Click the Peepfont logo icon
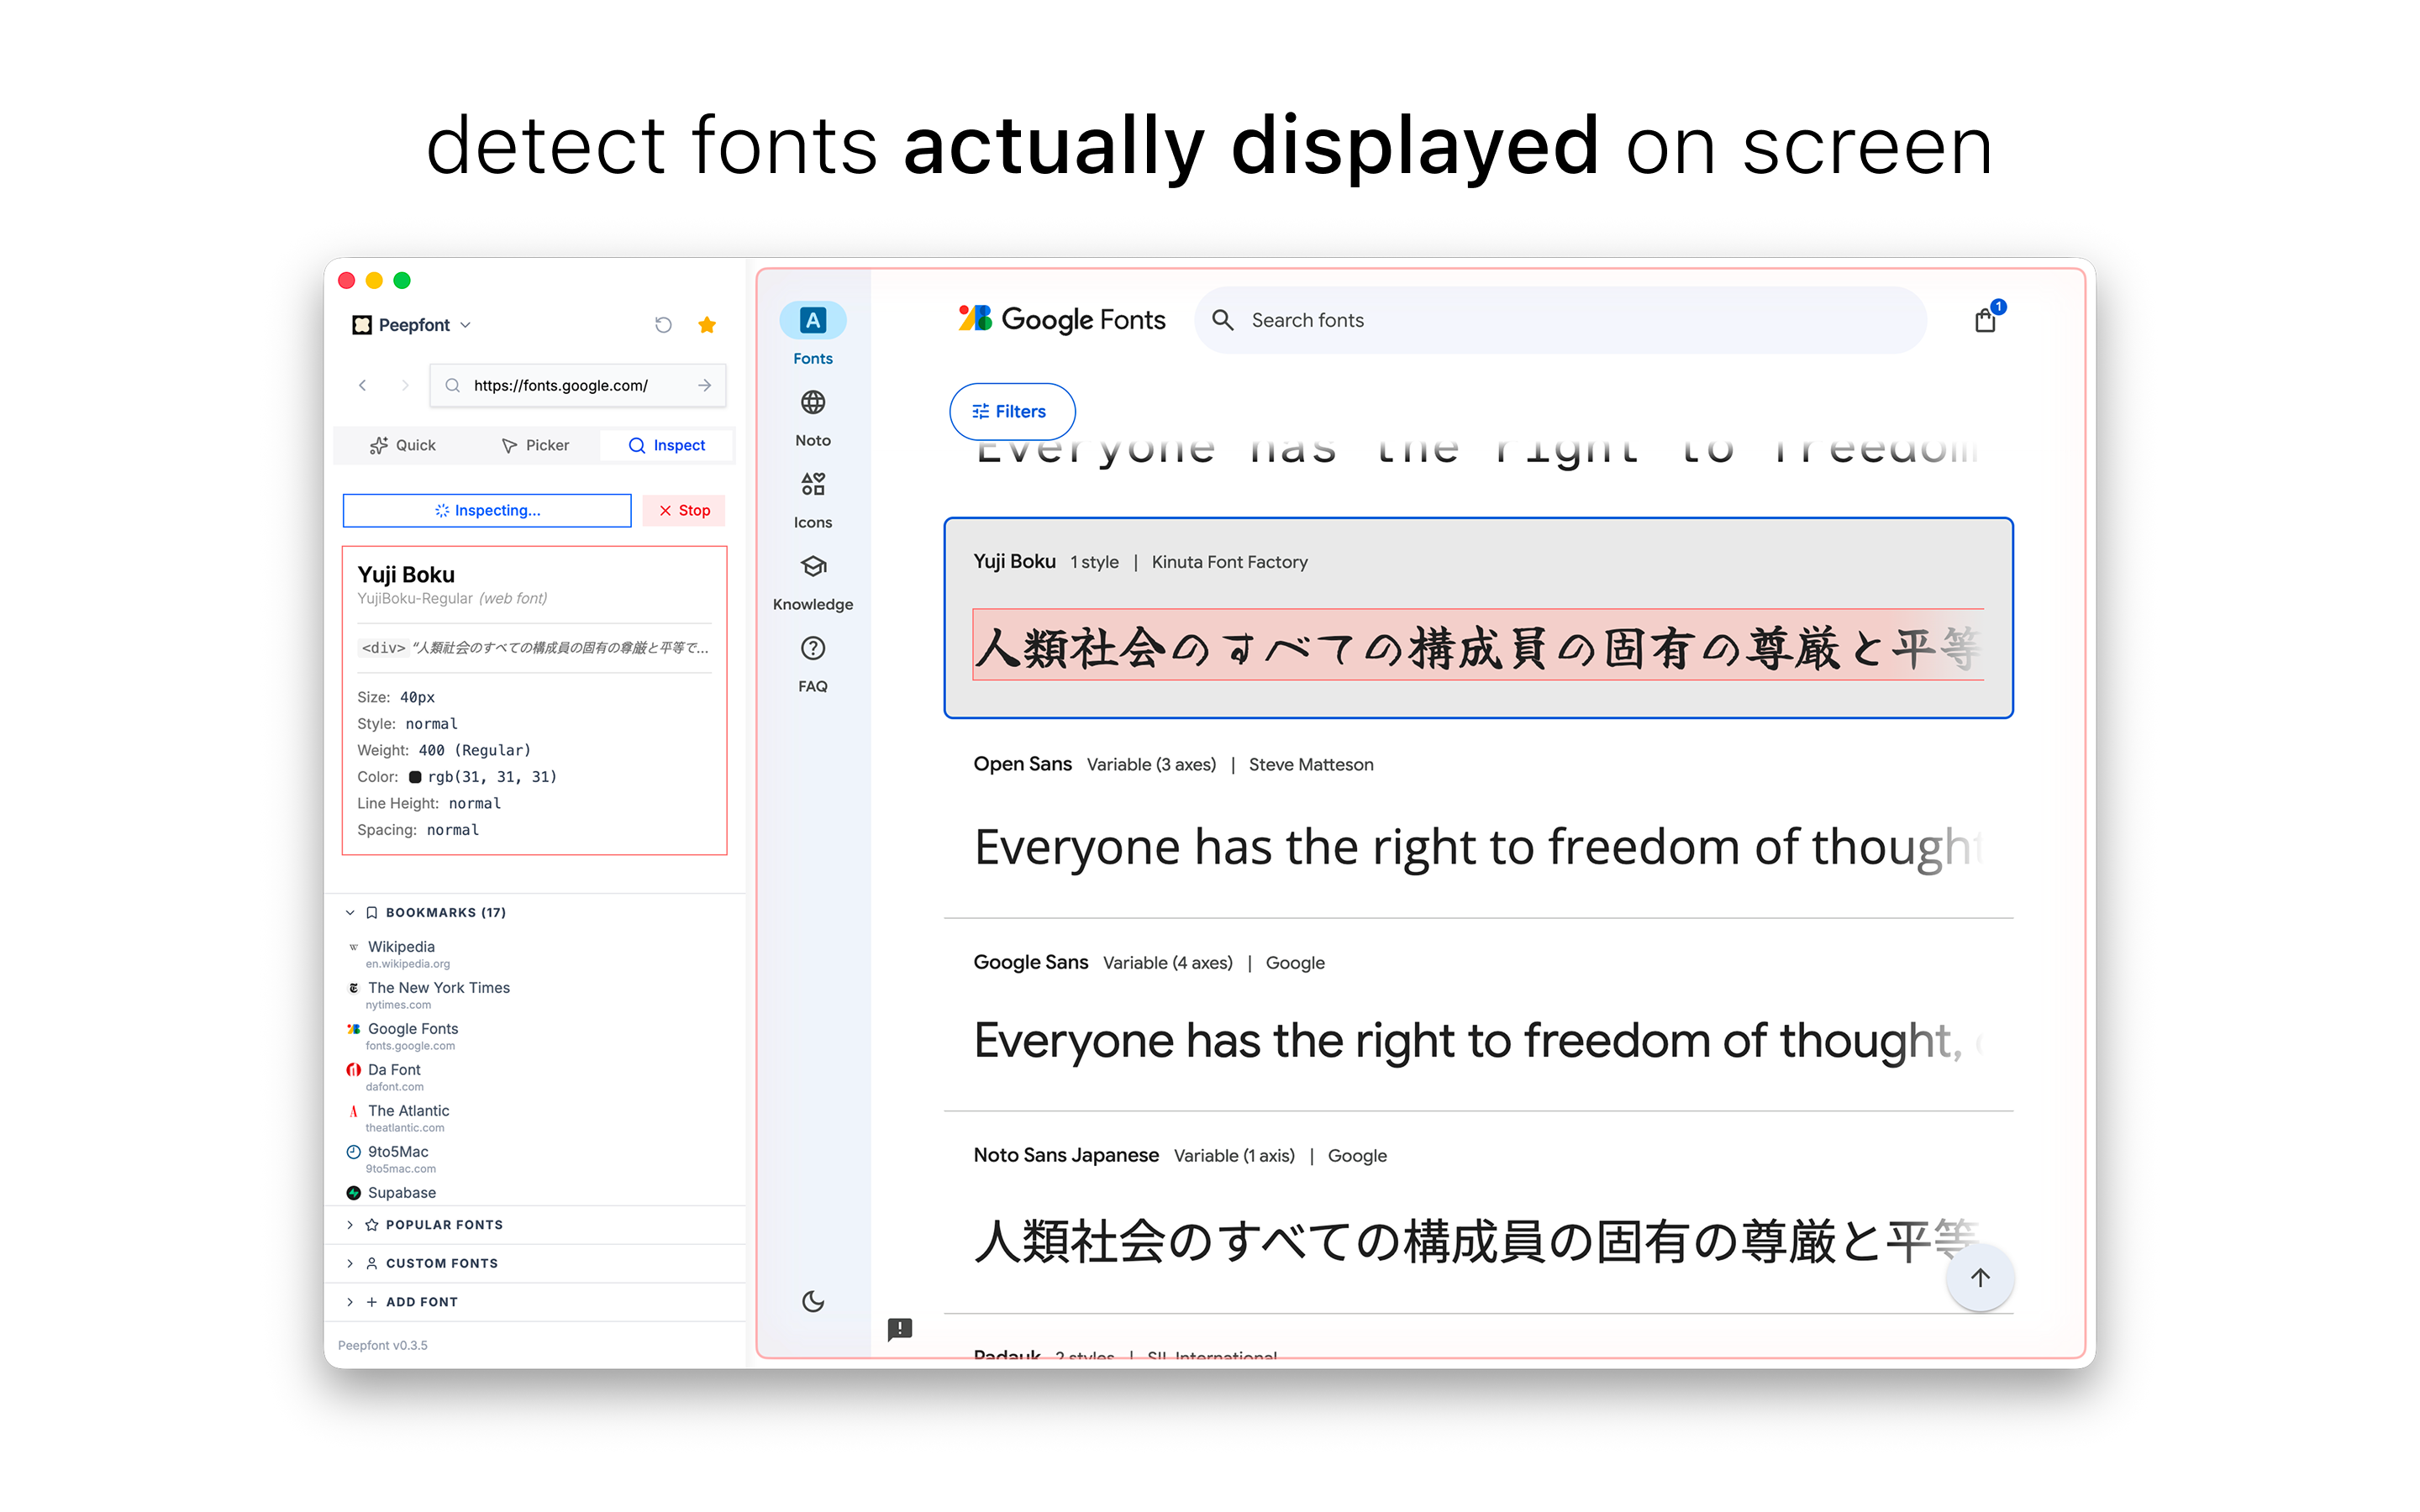 (x=362, y=325)
